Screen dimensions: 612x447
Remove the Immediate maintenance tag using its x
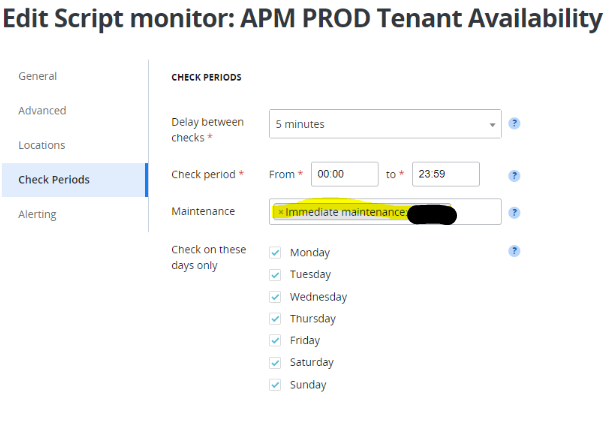281,212
